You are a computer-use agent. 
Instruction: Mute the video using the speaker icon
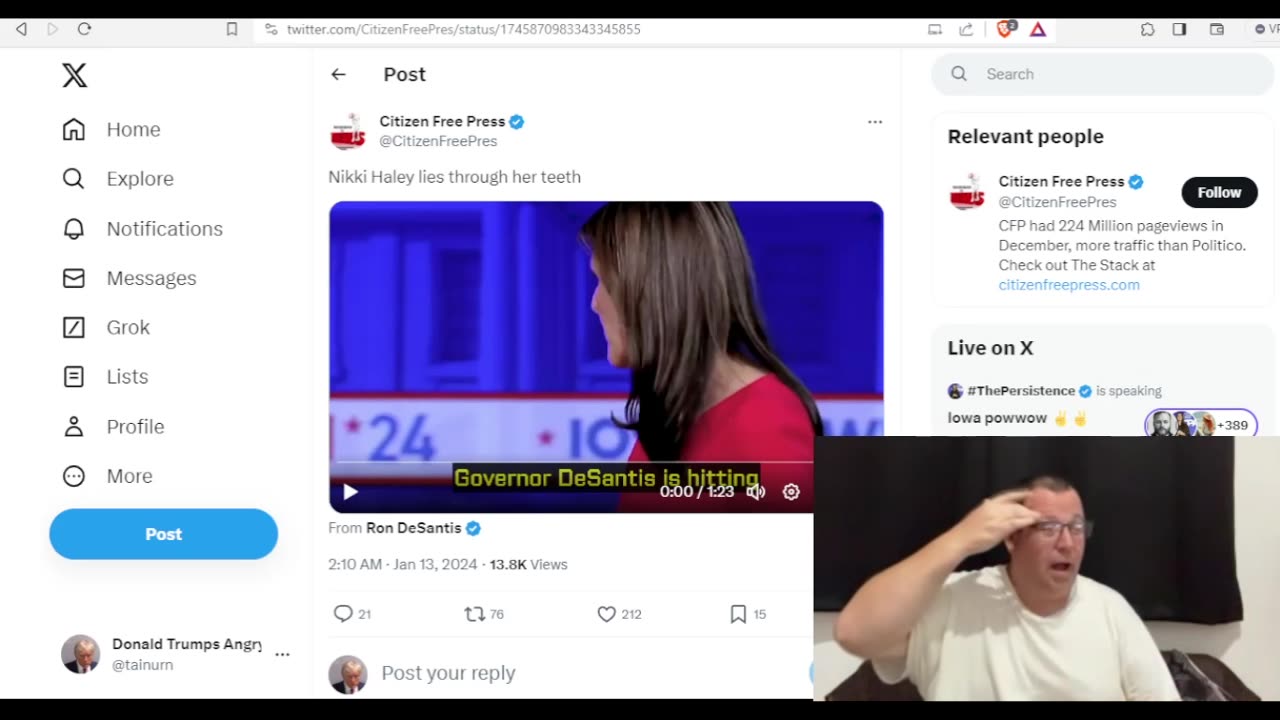pos(756,492)
